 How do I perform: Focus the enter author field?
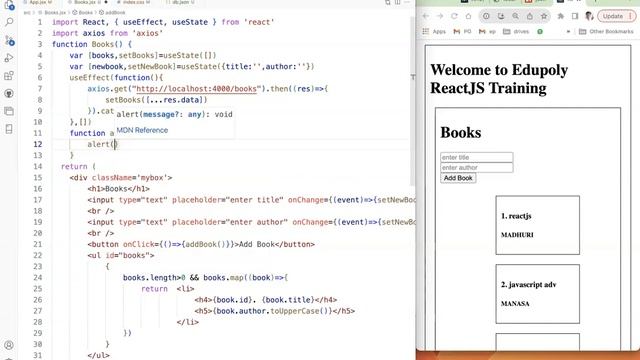(477, 167)
